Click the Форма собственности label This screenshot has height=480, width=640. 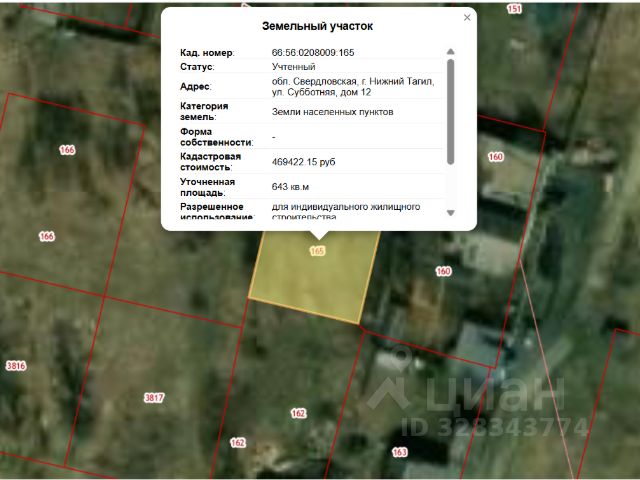click(x=216, y=137)
